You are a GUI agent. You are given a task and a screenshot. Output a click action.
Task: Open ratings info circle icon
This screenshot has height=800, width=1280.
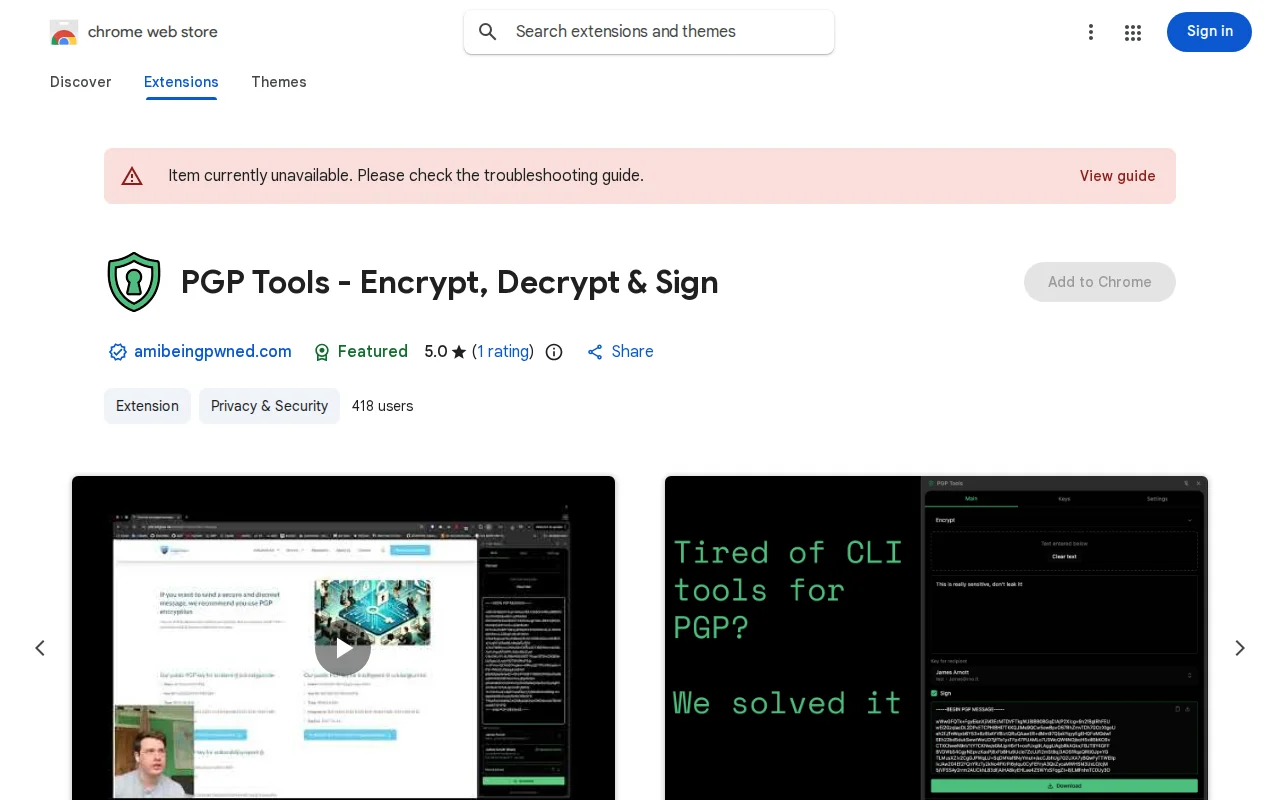pyautogui.click(x=554, y=352)
